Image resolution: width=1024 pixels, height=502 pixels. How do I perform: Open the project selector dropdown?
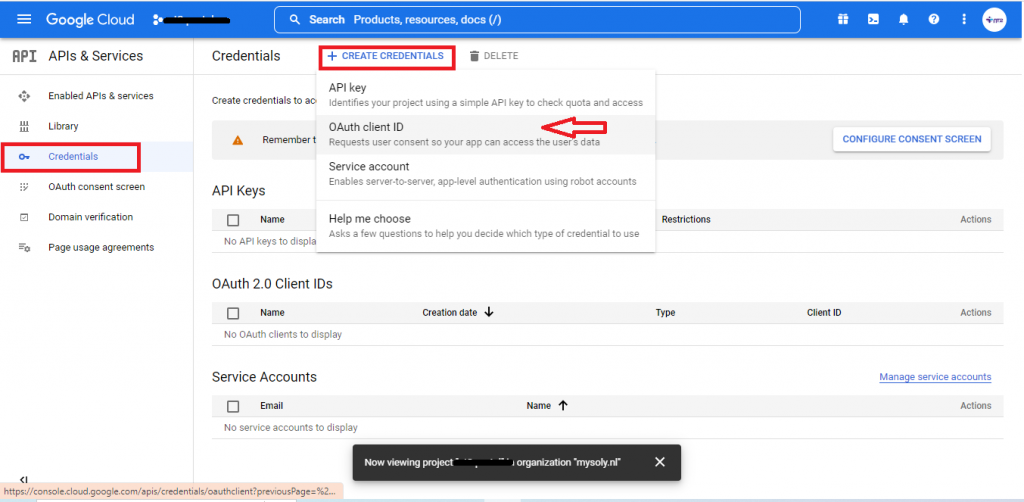pos(191,20)
